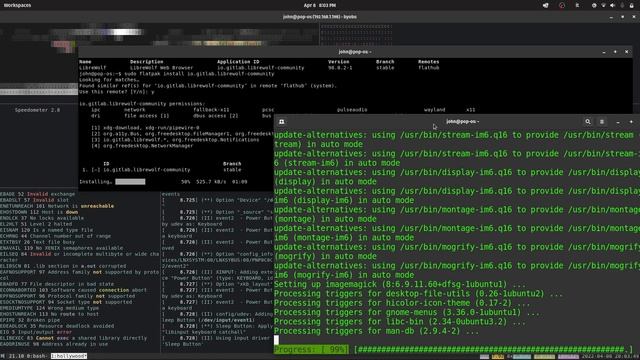Minimize the front john@pop-os terminal window
640x360 pixels.
(618, 122)
